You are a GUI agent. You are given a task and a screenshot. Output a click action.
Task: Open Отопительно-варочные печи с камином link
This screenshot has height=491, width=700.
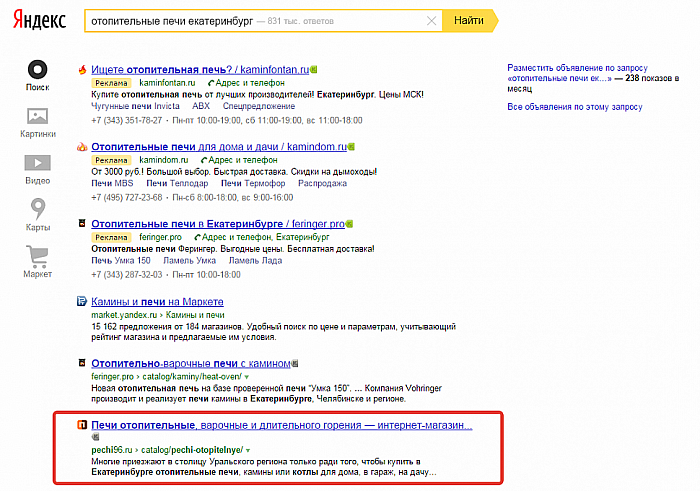191,363
